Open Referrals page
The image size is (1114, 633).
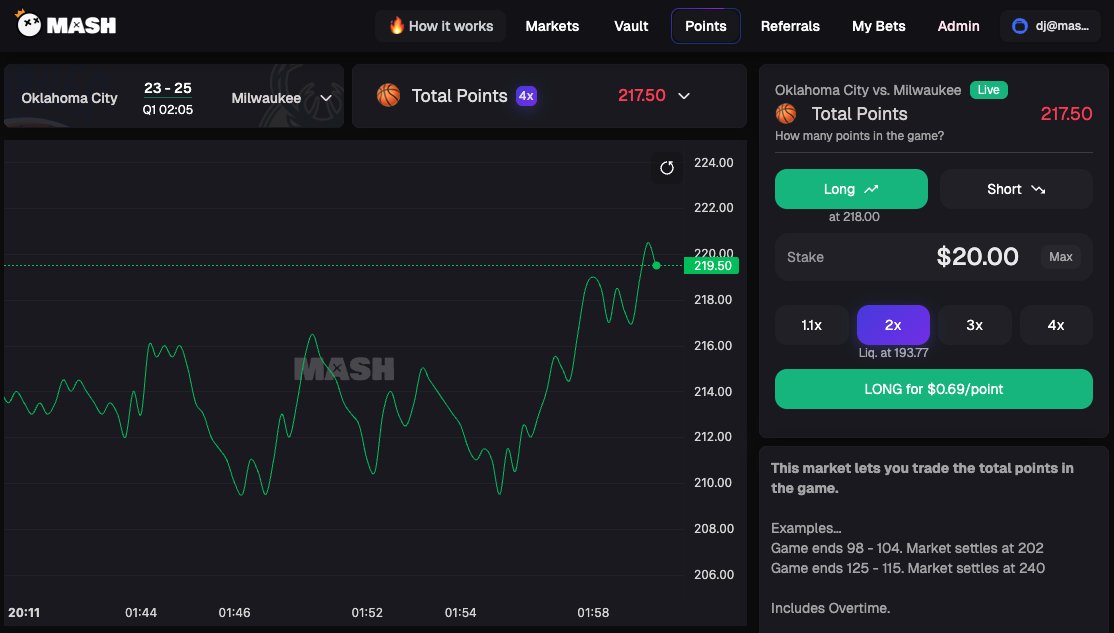click(790, 26)
